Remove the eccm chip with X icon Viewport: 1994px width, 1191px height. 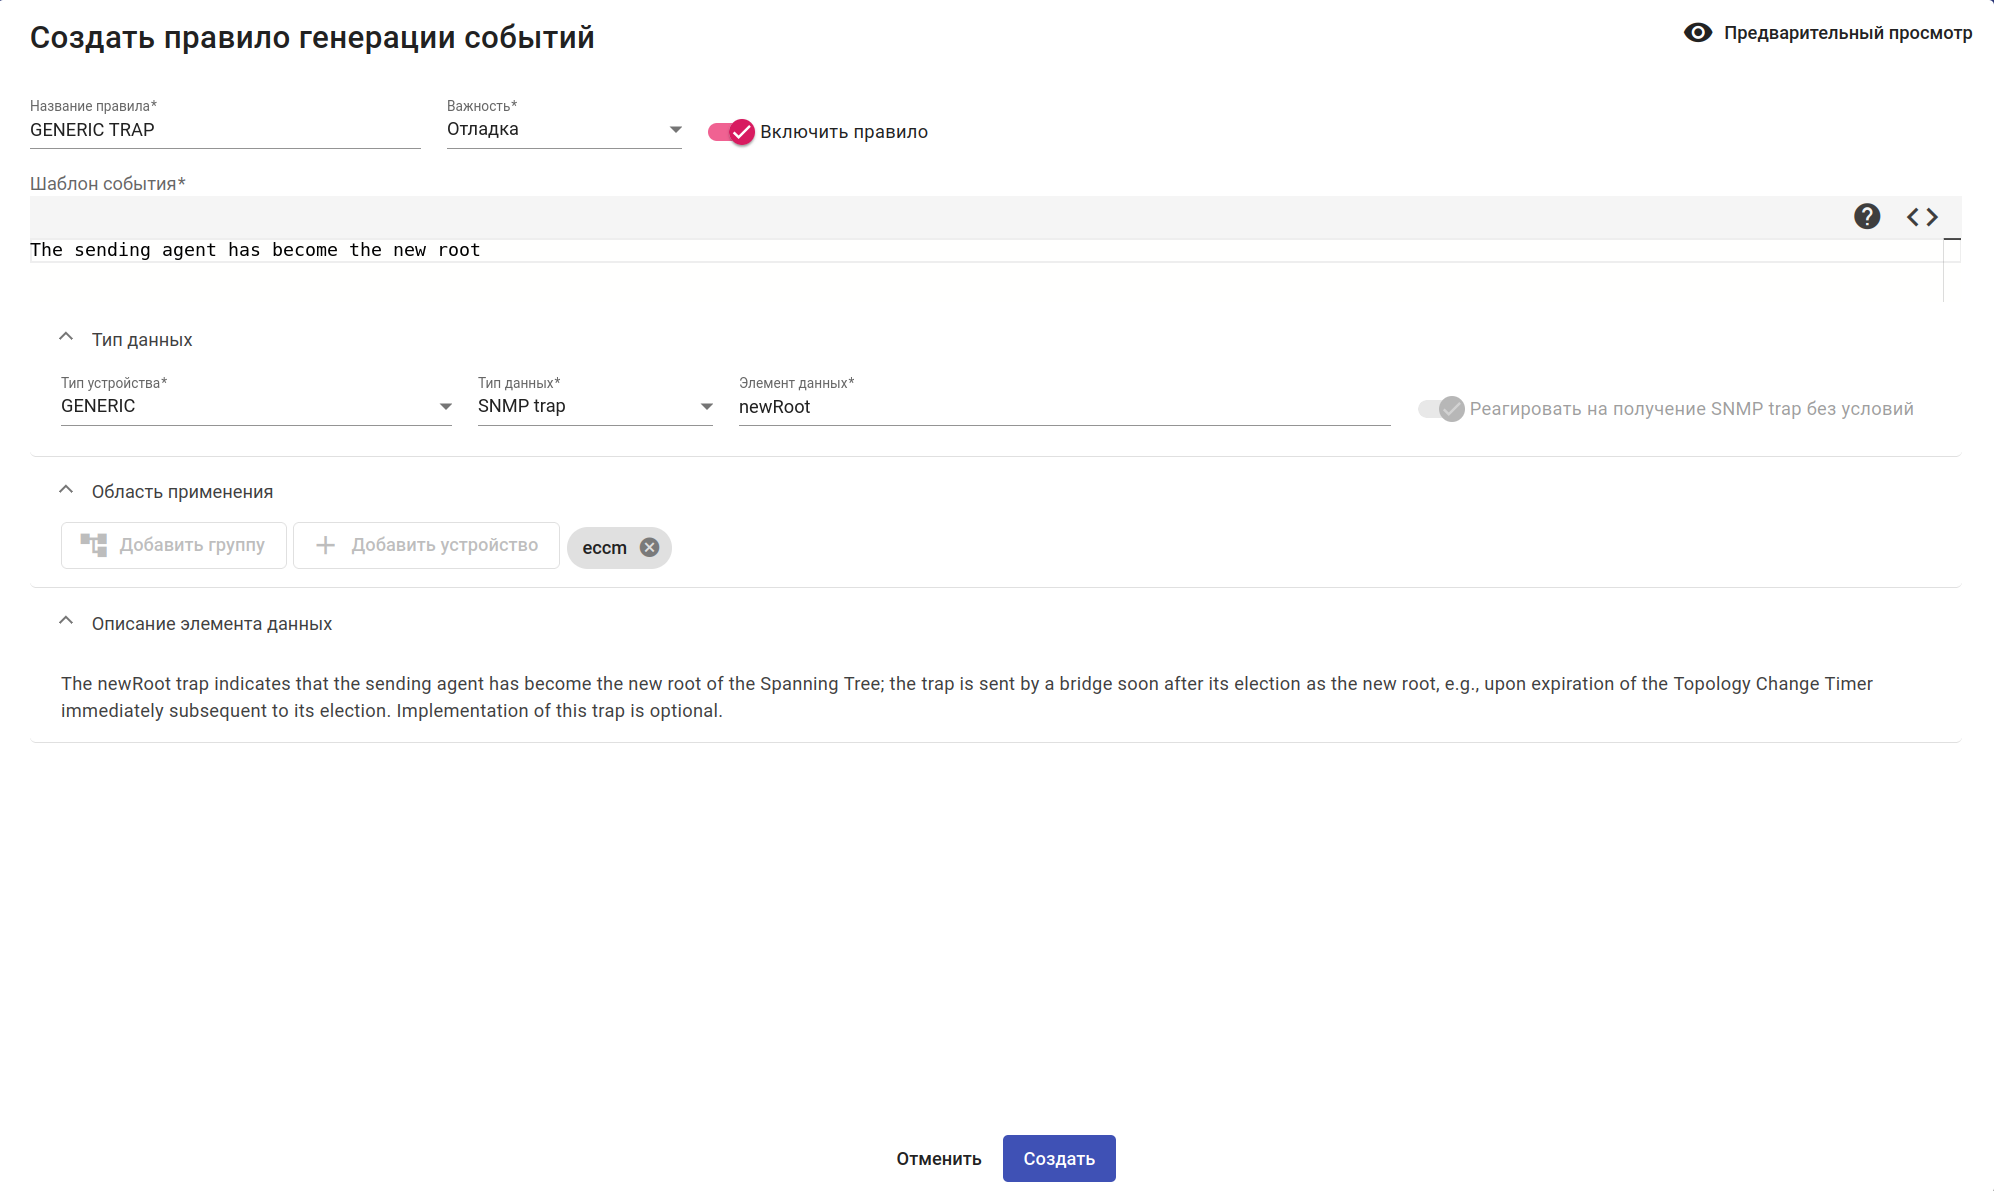pyautogui.click(x=649, y=547)
